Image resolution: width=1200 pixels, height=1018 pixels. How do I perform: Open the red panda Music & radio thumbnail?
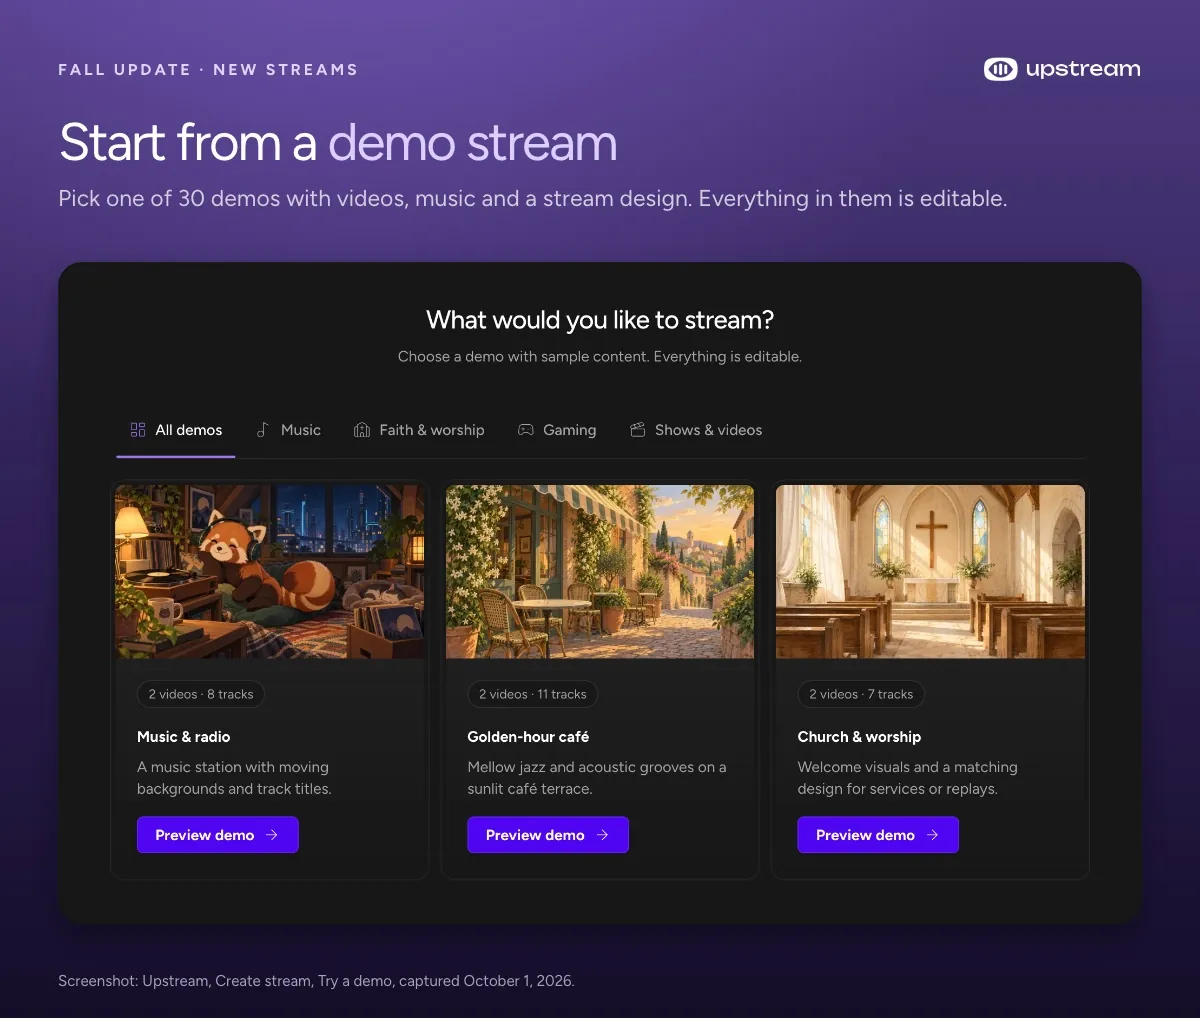[270, 572]
